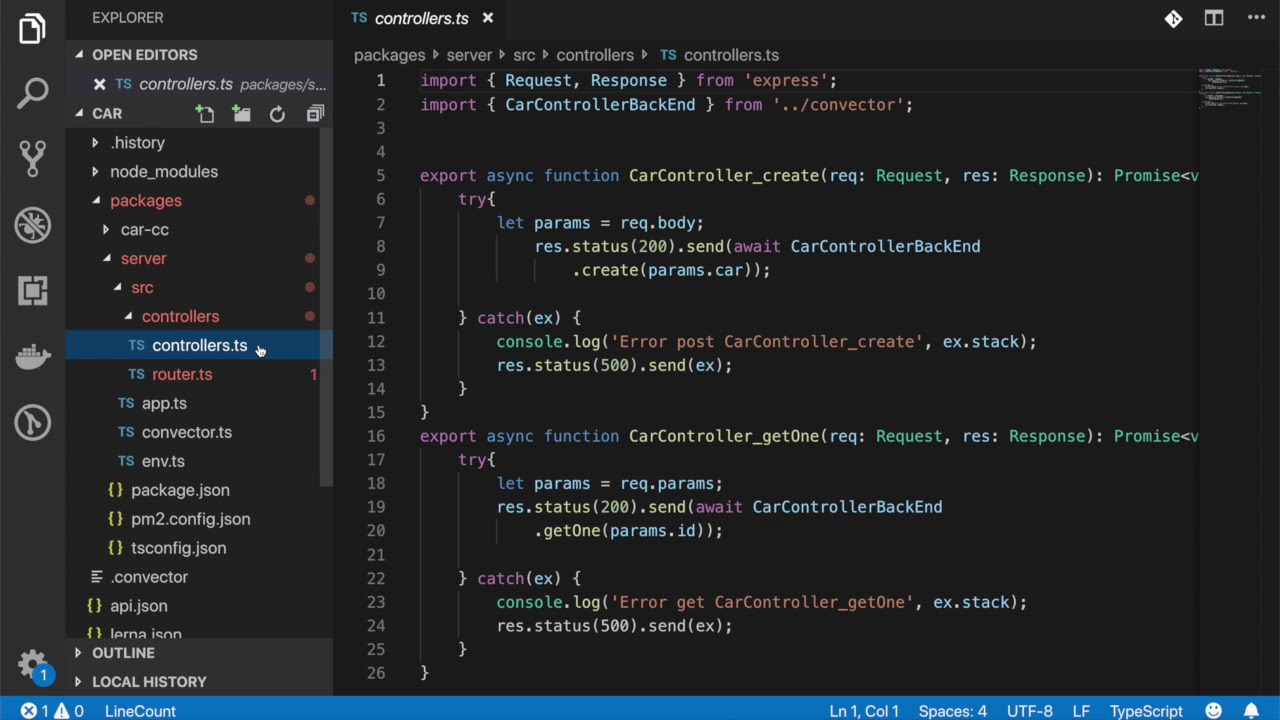
Task: Change indentation via Spaces: 4
Action: (953, 711)
